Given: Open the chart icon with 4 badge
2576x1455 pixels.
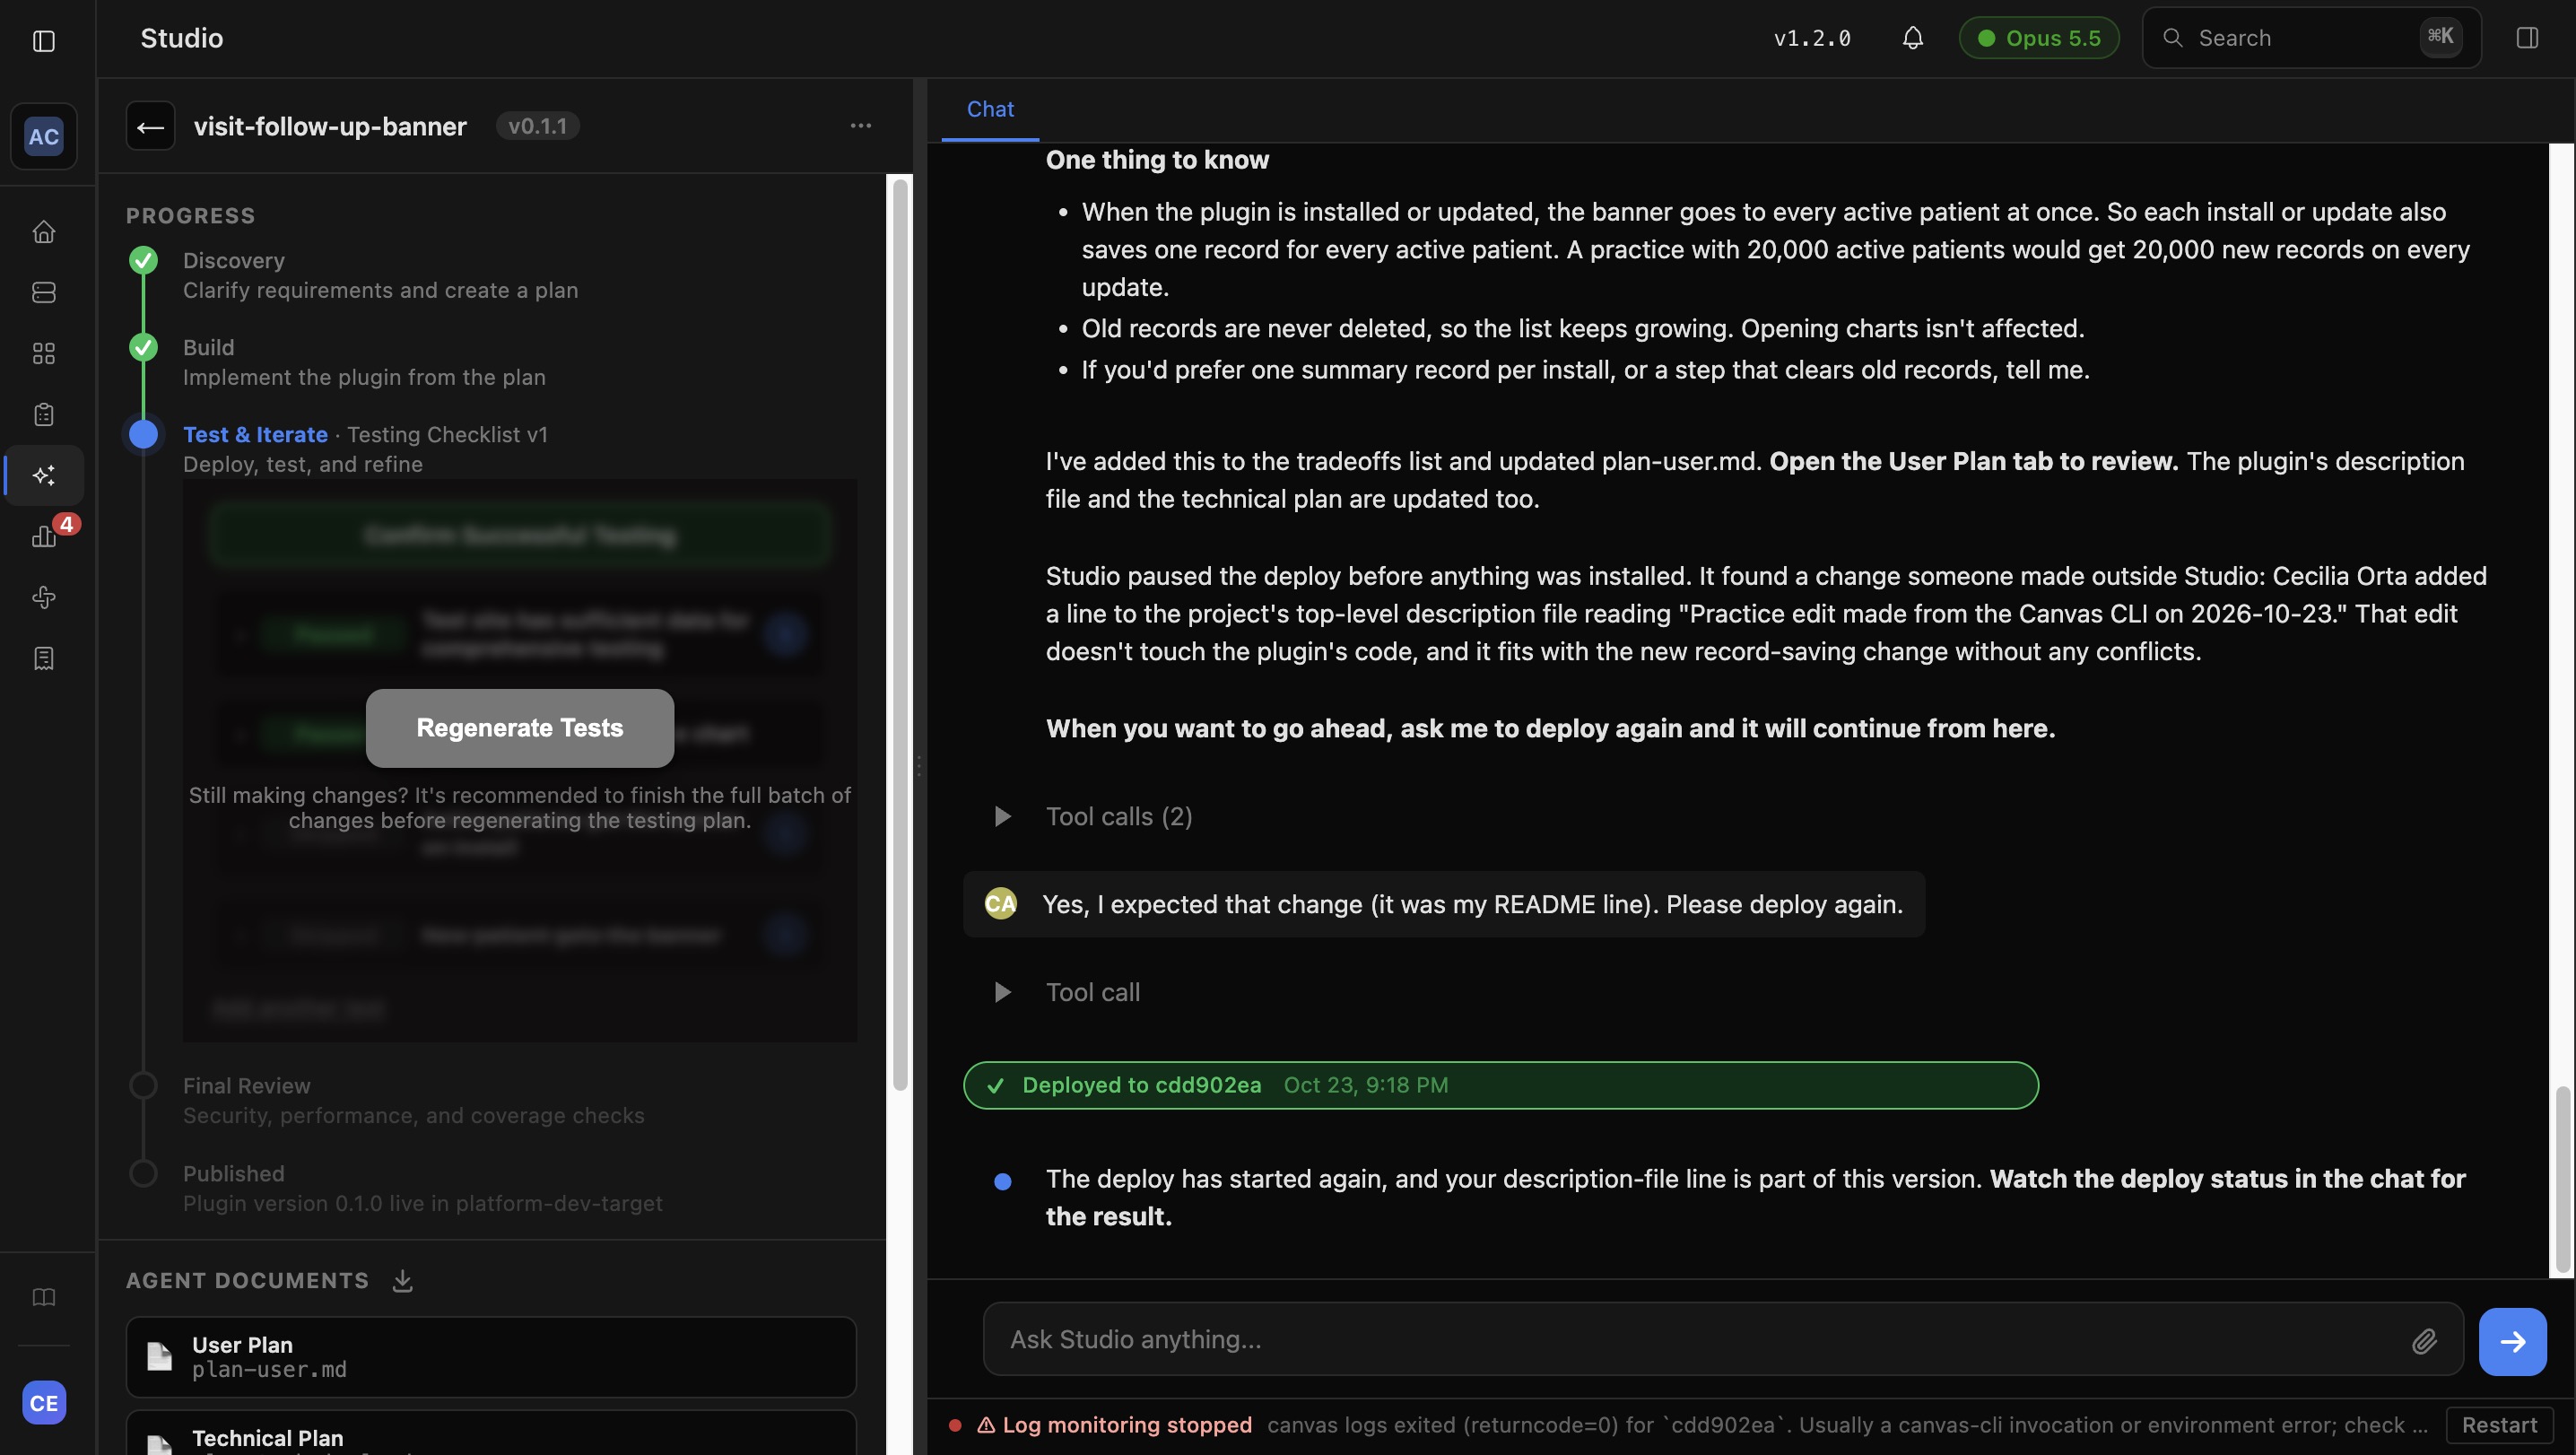Looking at the screenshot, I should click(x=43, y=536).
